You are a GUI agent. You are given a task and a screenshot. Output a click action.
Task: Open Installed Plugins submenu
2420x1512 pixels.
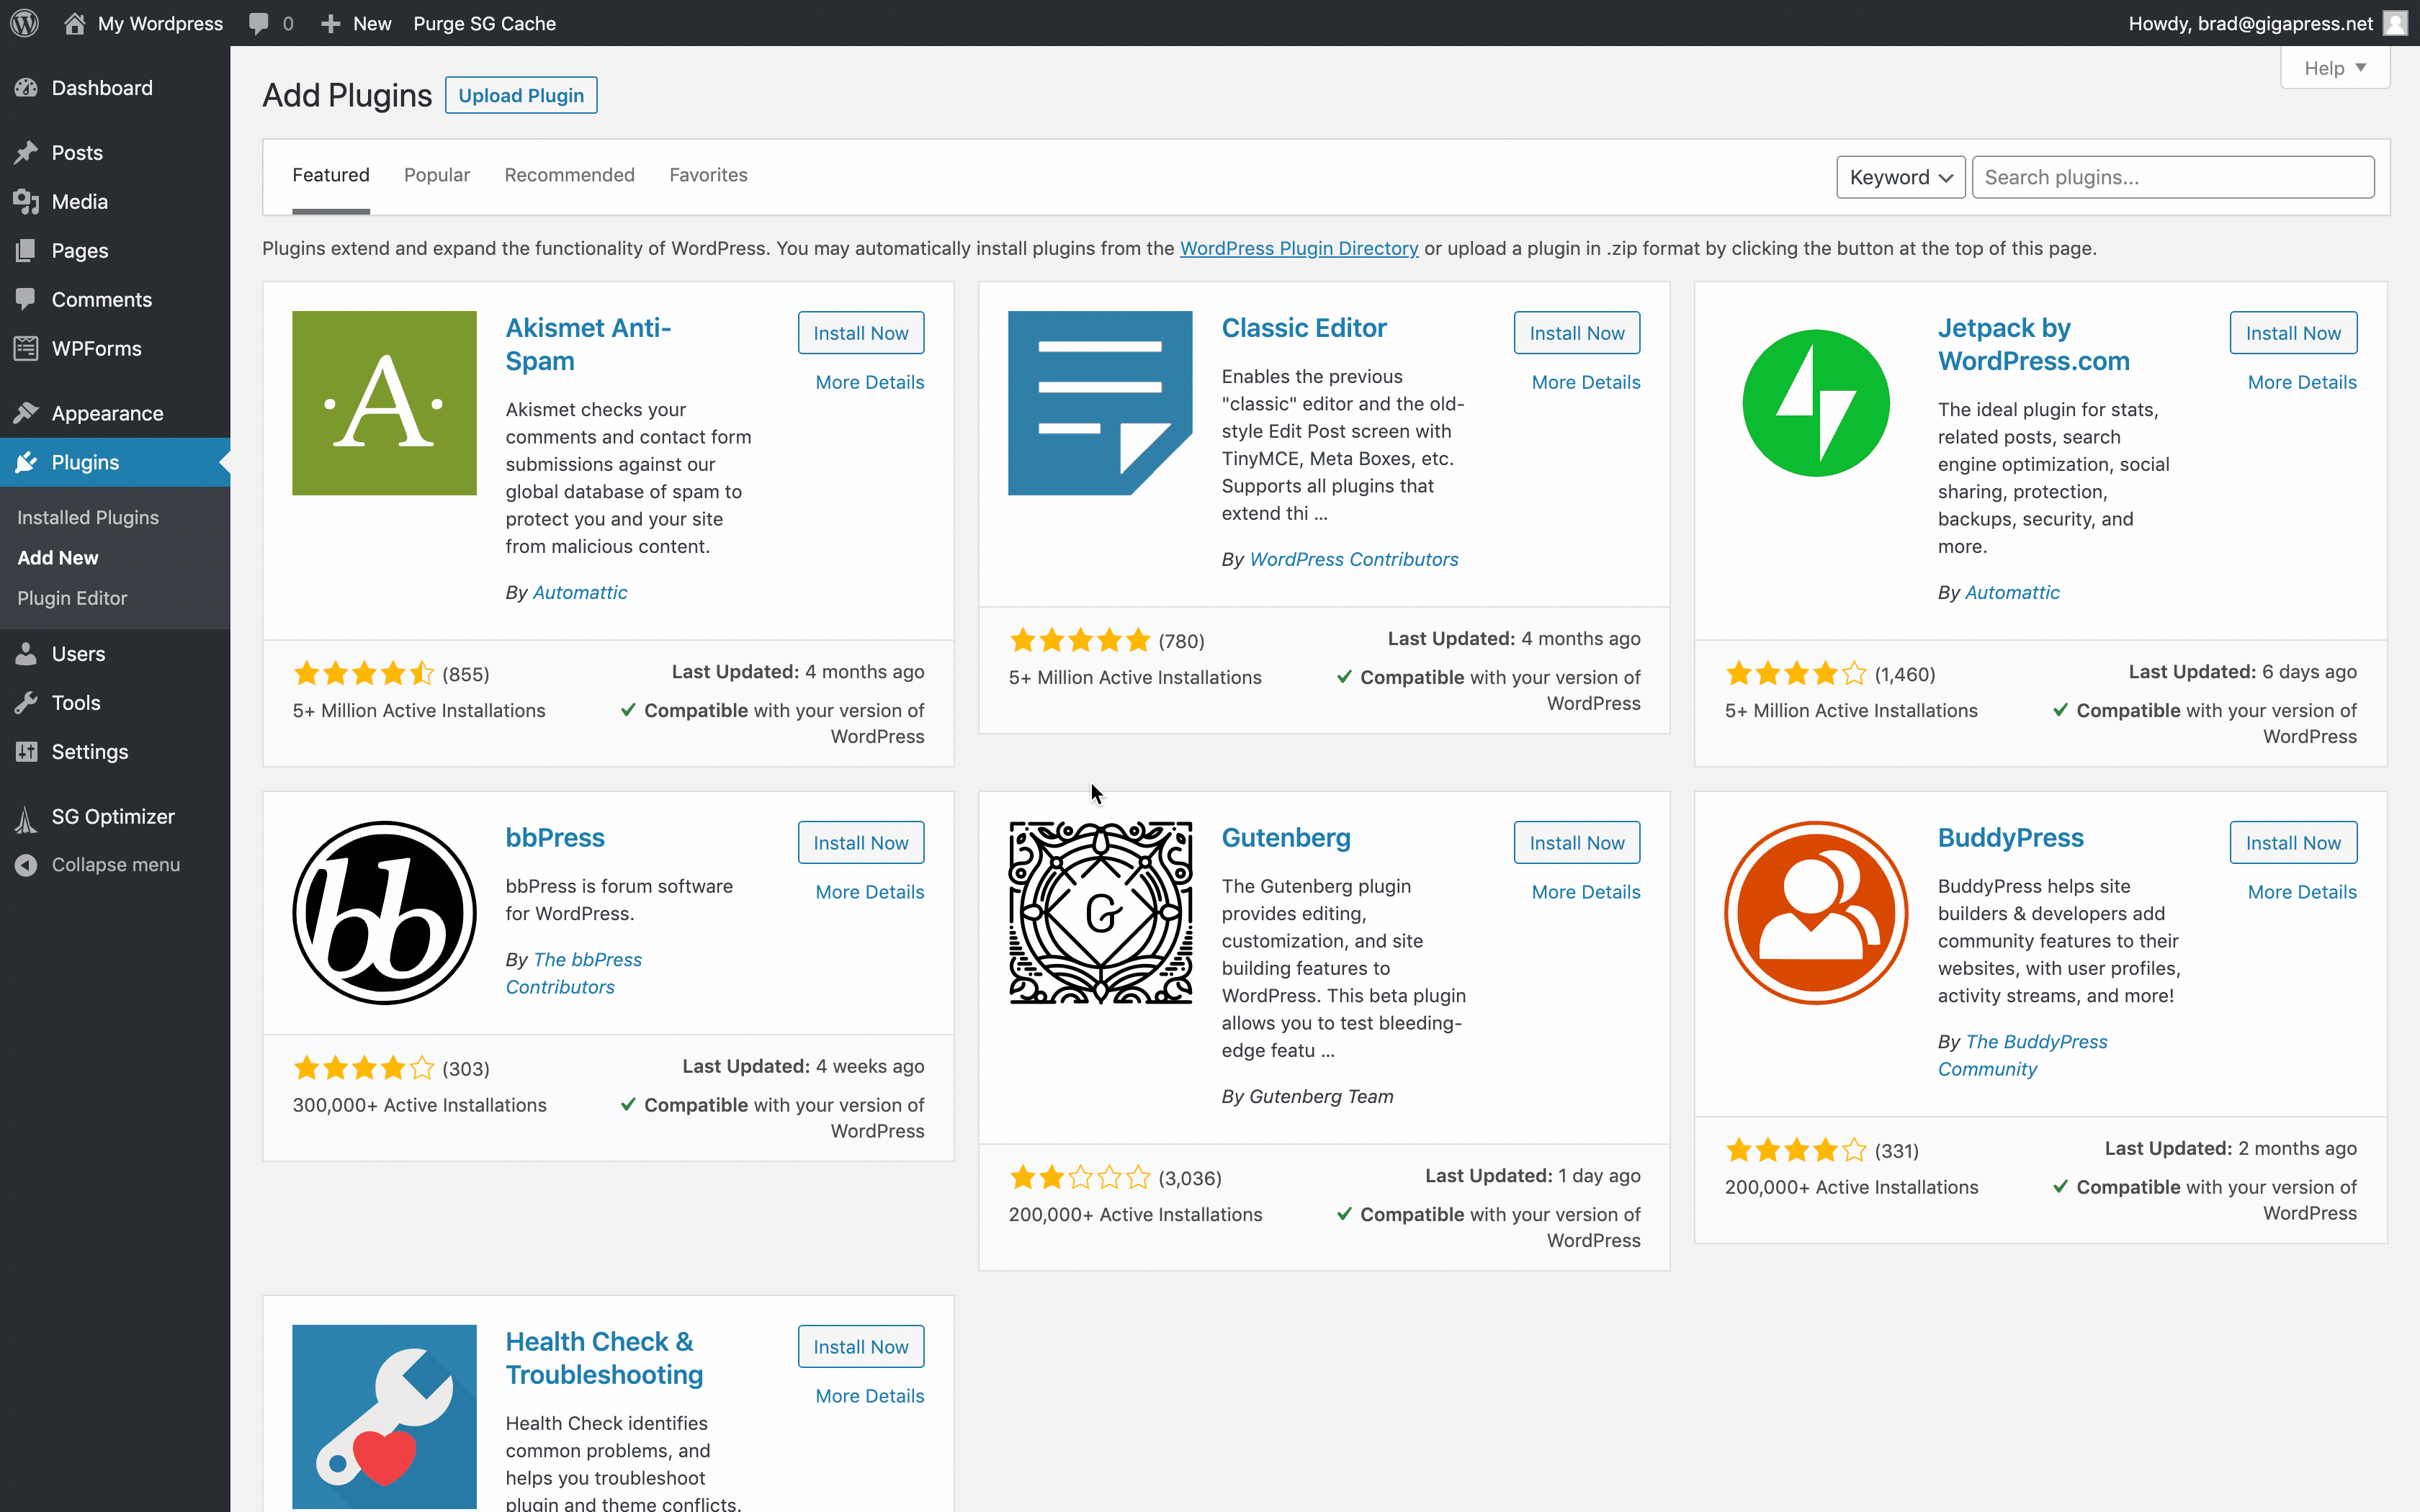pyautogui.click(x=88, y=517)
